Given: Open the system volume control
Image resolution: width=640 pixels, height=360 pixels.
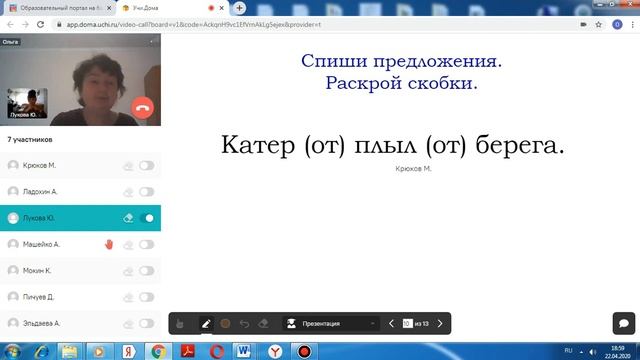Looking at the screenshot, I should pyautogui.click(x=593, y=352).
